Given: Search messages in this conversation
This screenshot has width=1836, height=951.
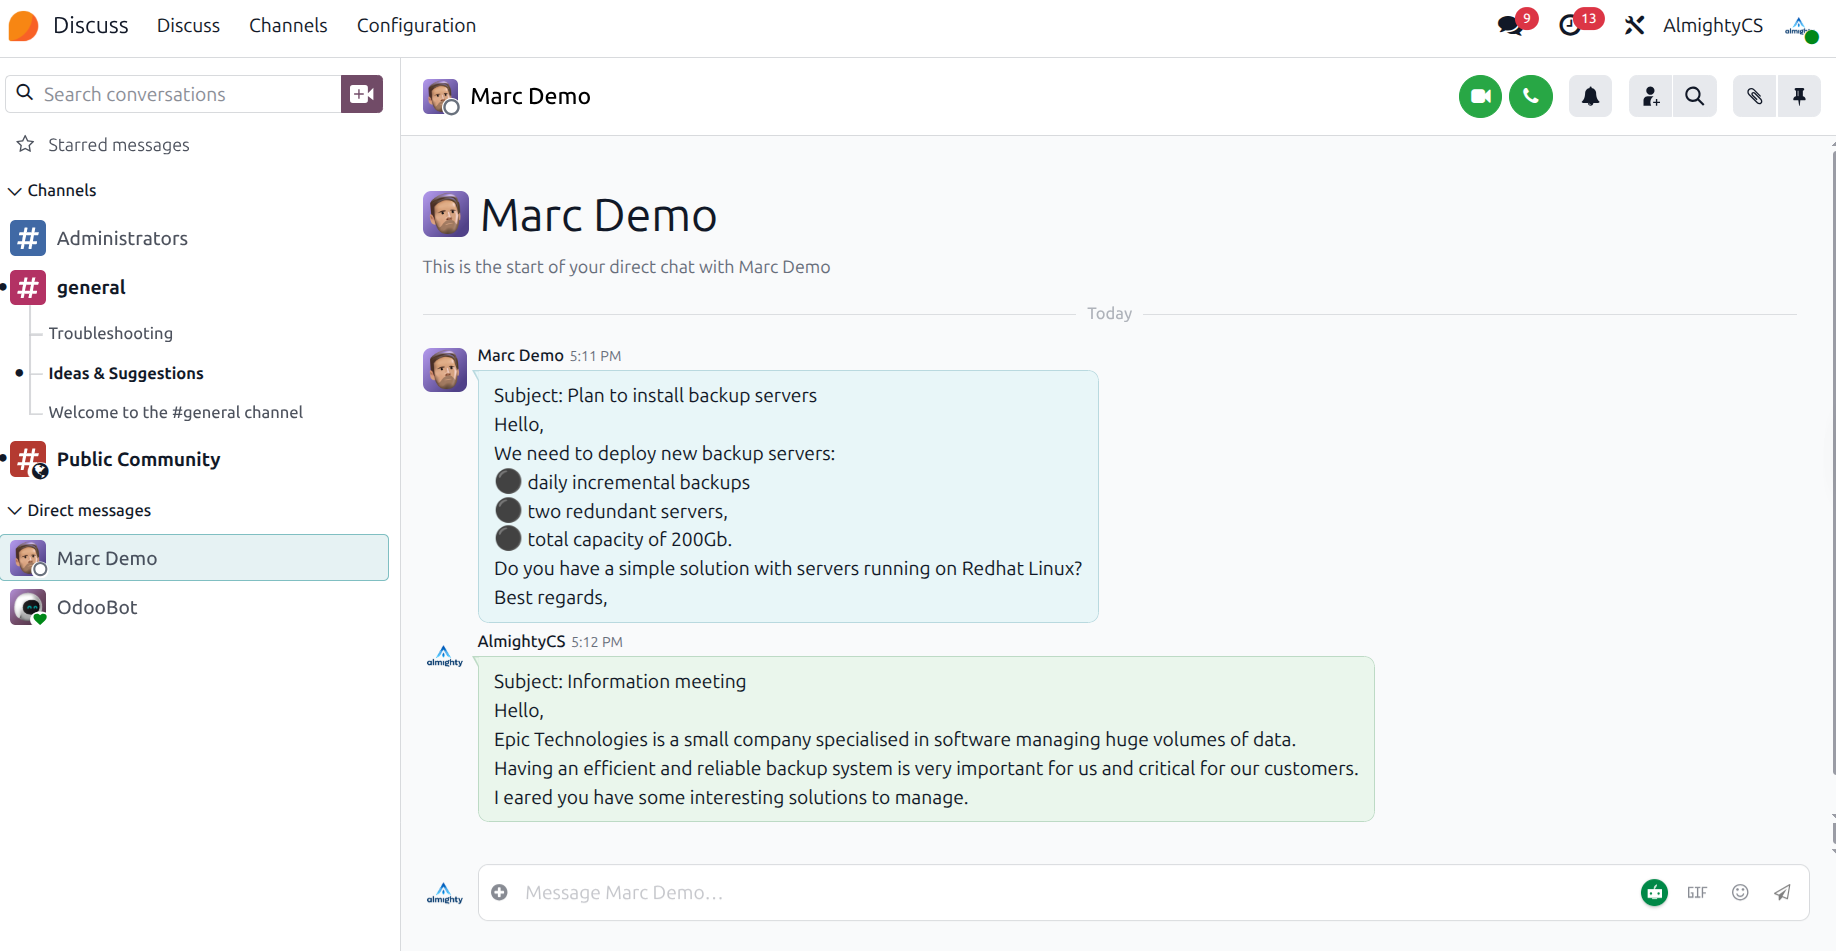Looking at the screenshot, I should (x=1695, y=97).
